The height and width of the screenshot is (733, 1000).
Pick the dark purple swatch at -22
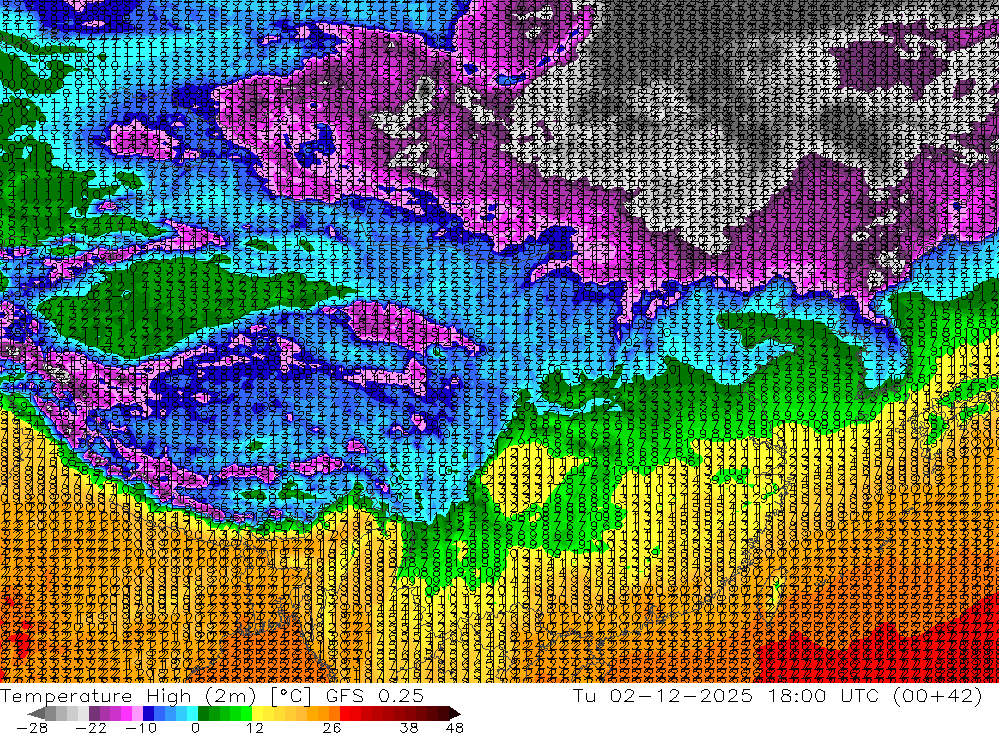[x=94, y=714]
